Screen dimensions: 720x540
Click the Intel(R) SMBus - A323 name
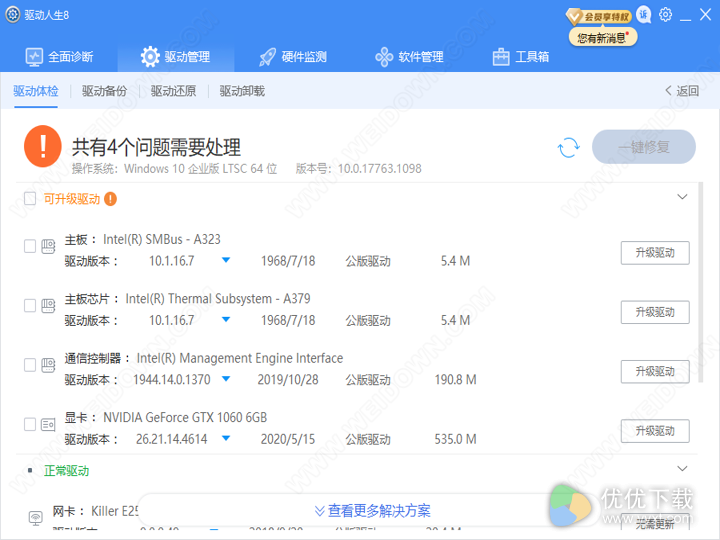[x=162, y=239]
